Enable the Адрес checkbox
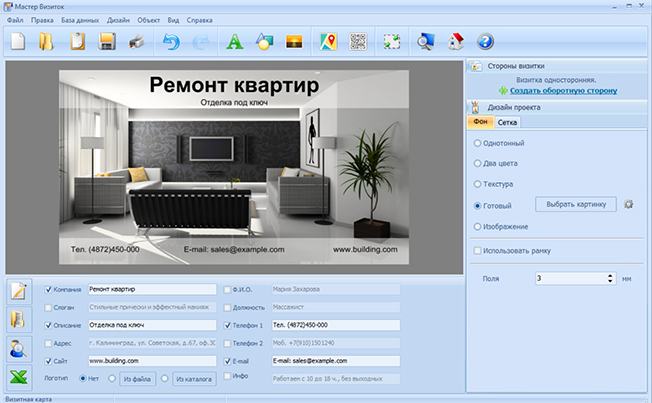Viewport: 652px width, 403px height. click(x=48, y=343)
